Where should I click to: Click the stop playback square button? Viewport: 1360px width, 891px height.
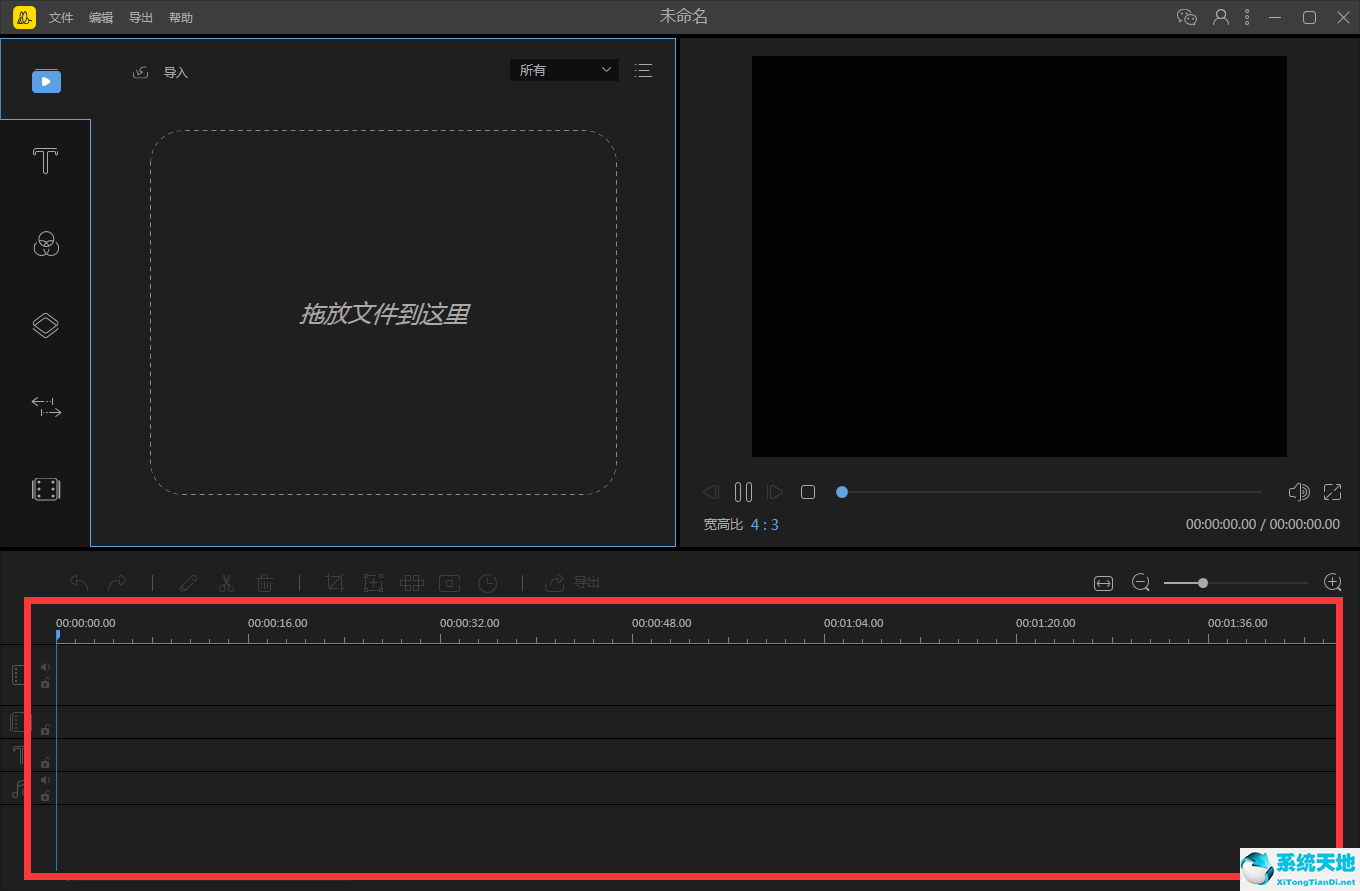(808, 492)
